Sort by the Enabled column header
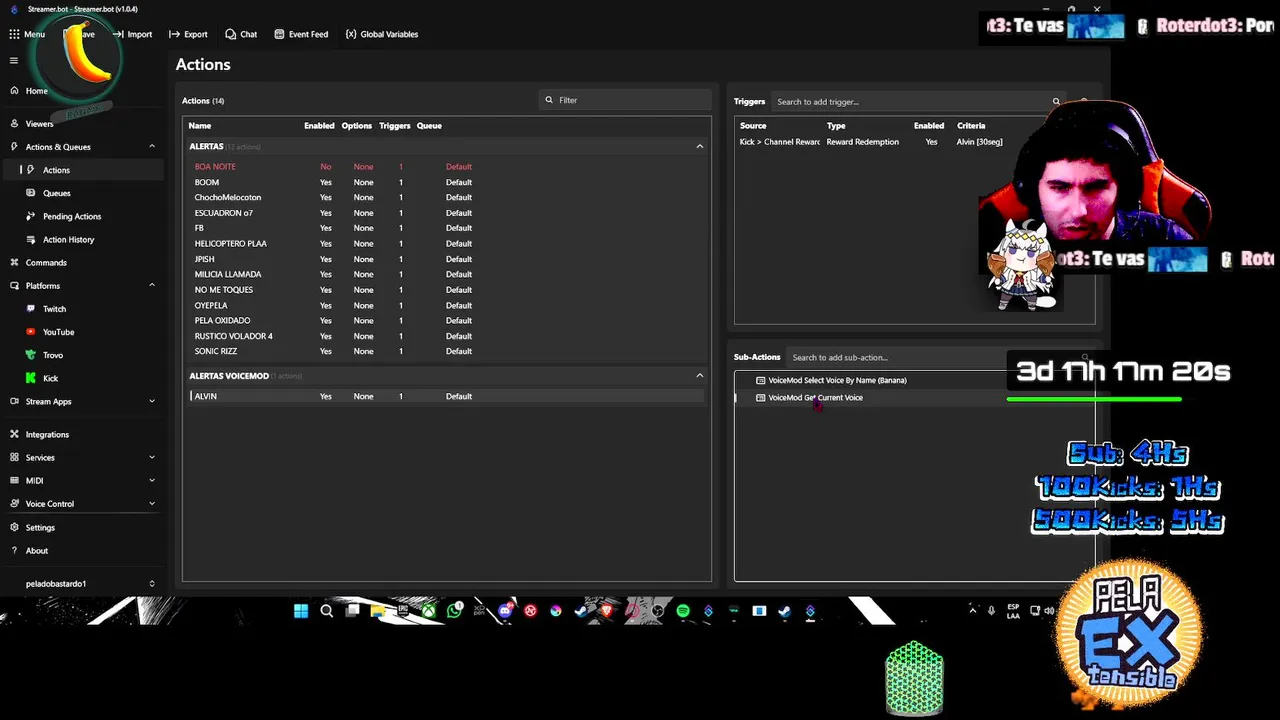 319,126
